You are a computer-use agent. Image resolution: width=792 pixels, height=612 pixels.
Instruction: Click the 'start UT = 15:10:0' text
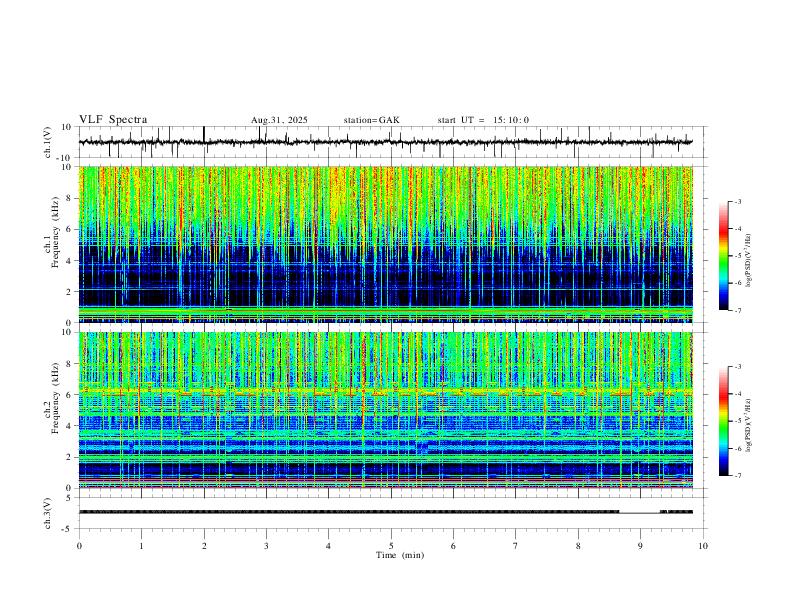coord(483,120)
